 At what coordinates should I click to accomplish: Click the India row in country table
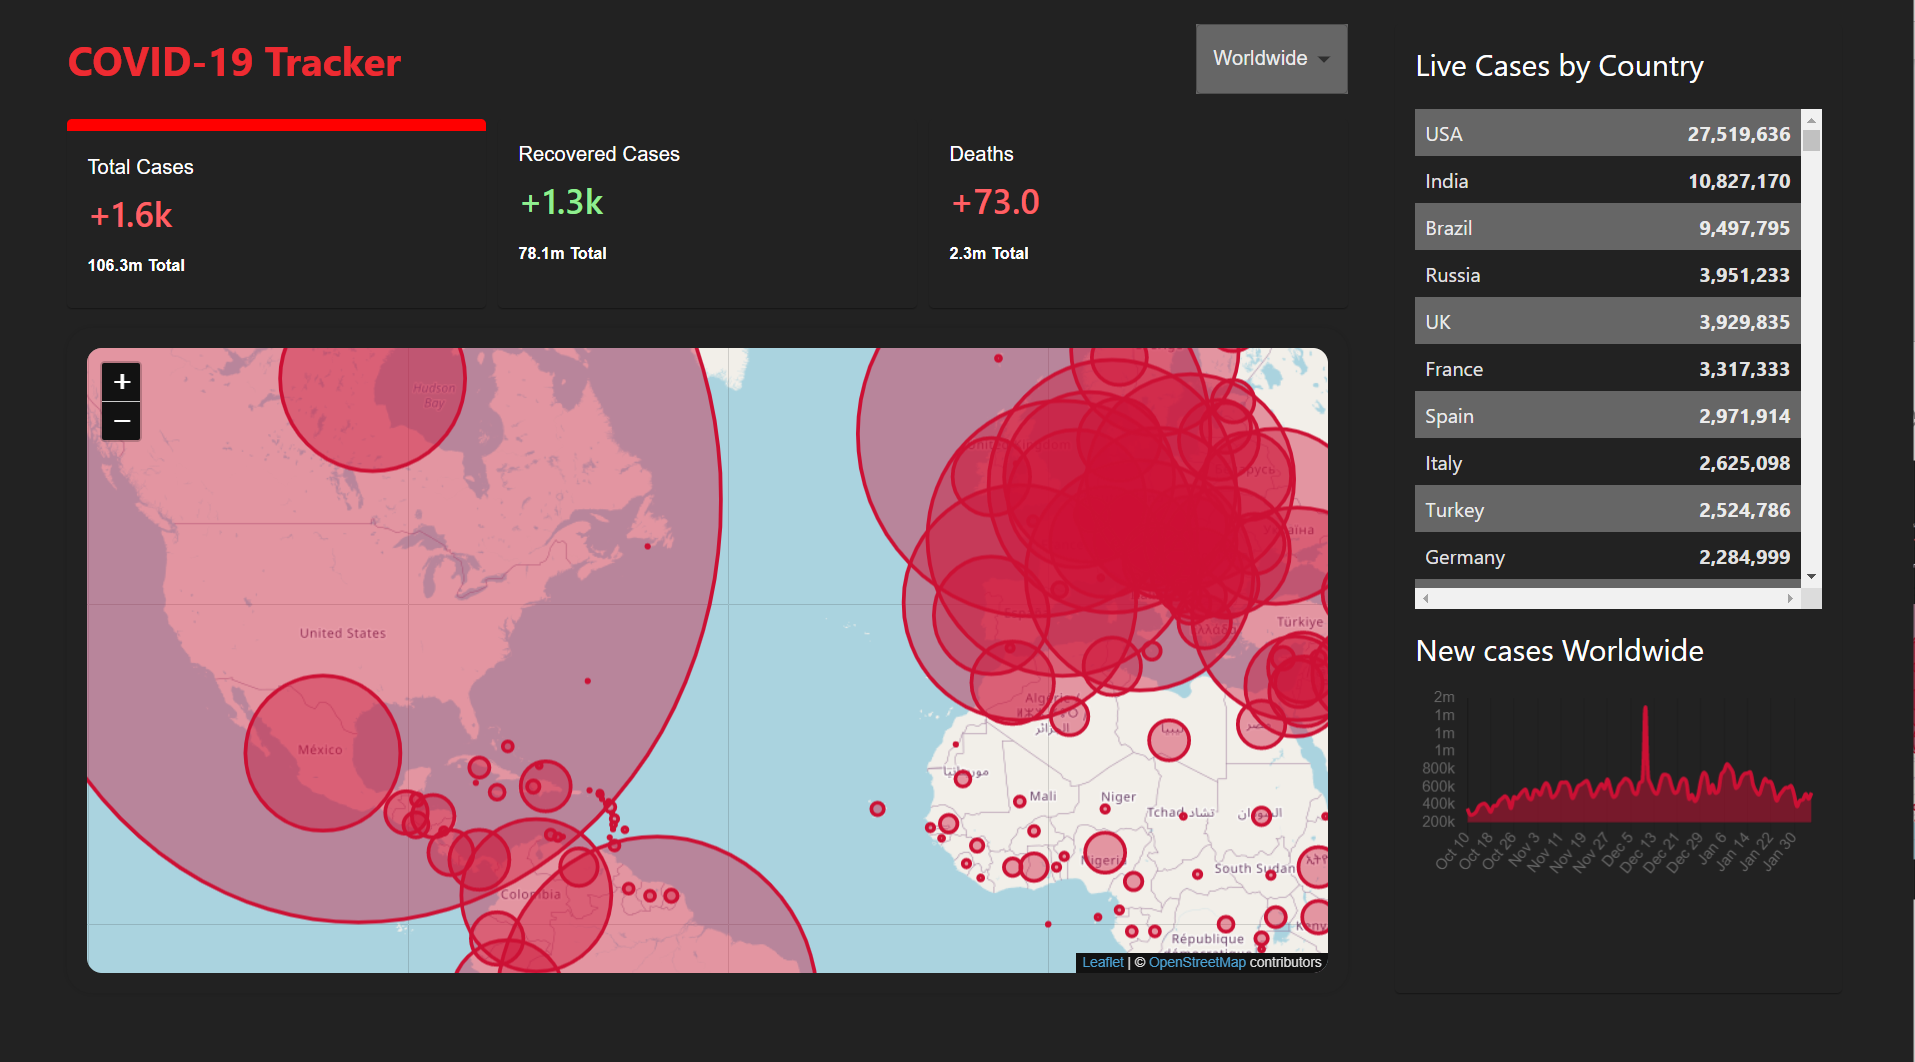pyautogui.click(x=1607, y=180)
